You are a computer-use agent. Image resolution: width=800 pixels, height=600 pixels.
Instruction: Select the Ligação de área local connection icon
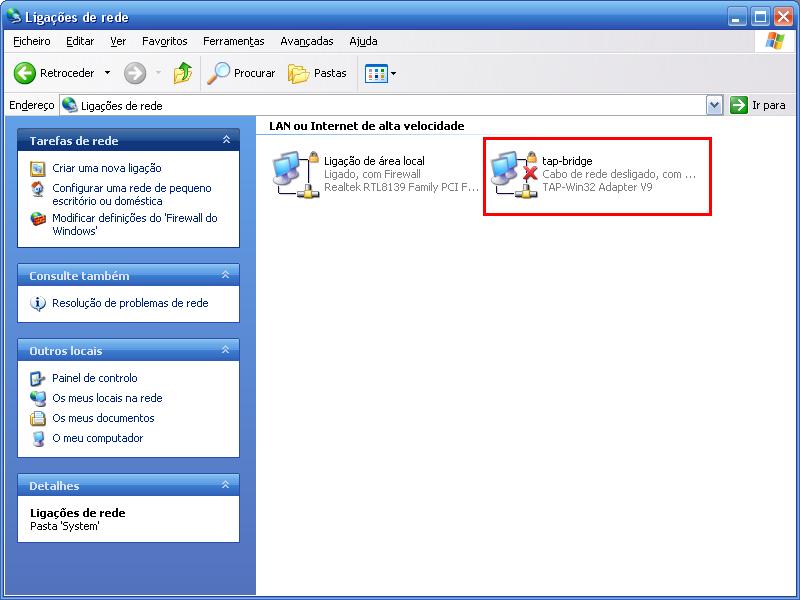click(297, 174)
